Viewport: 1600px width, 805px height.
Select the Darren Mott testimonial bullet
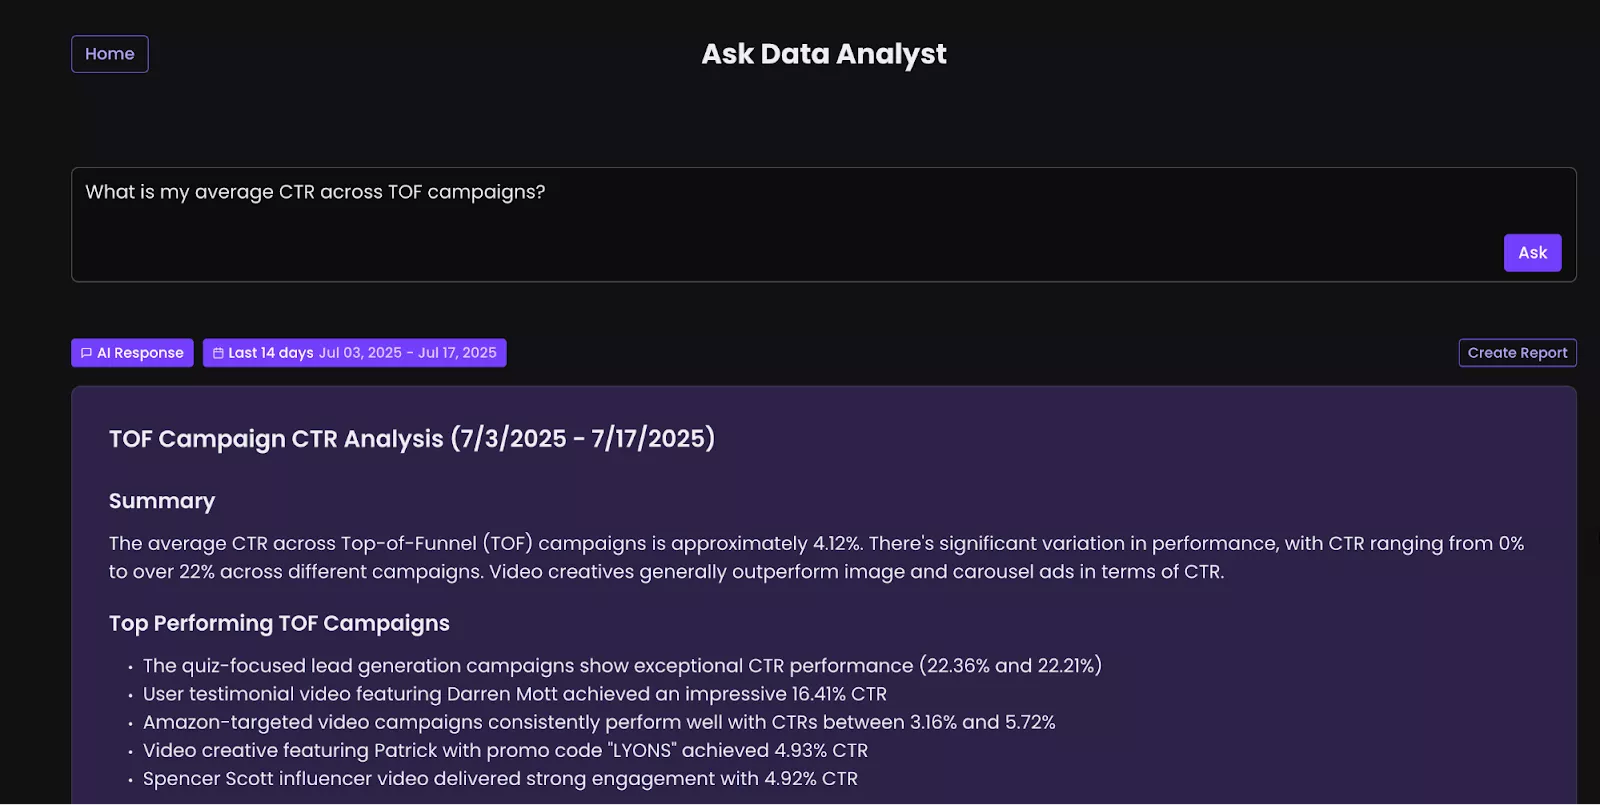(514, 694)
